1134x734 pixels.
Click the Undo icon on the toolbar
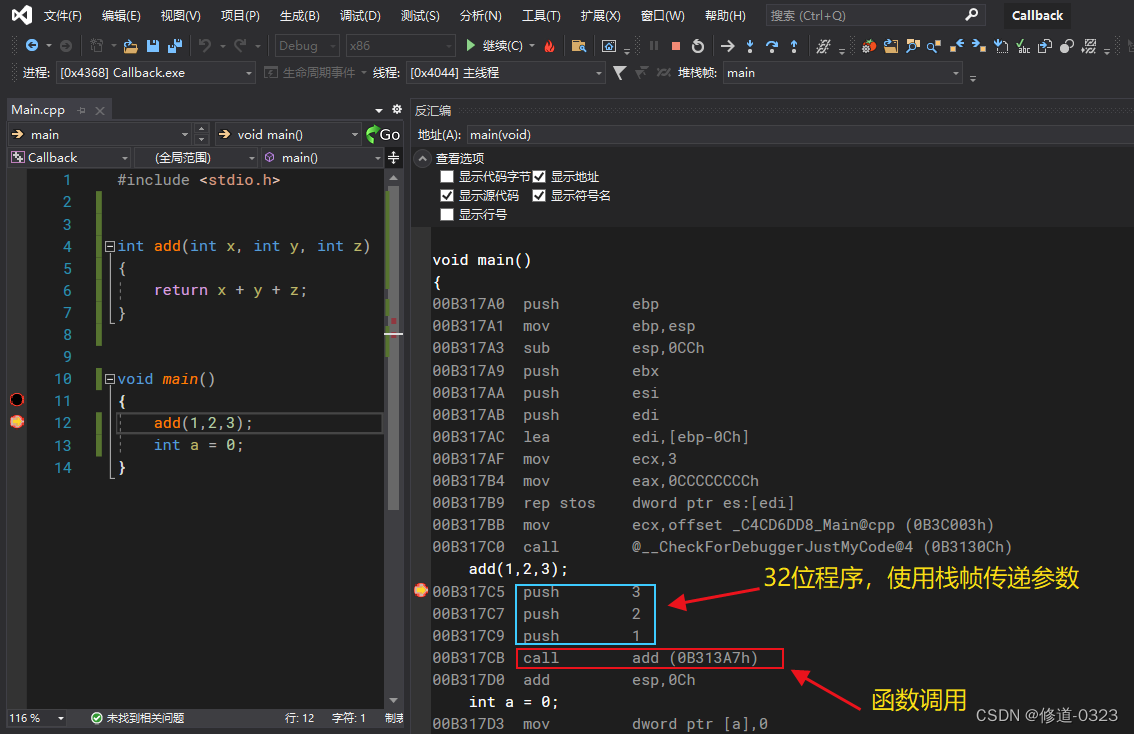coord(207,46)
